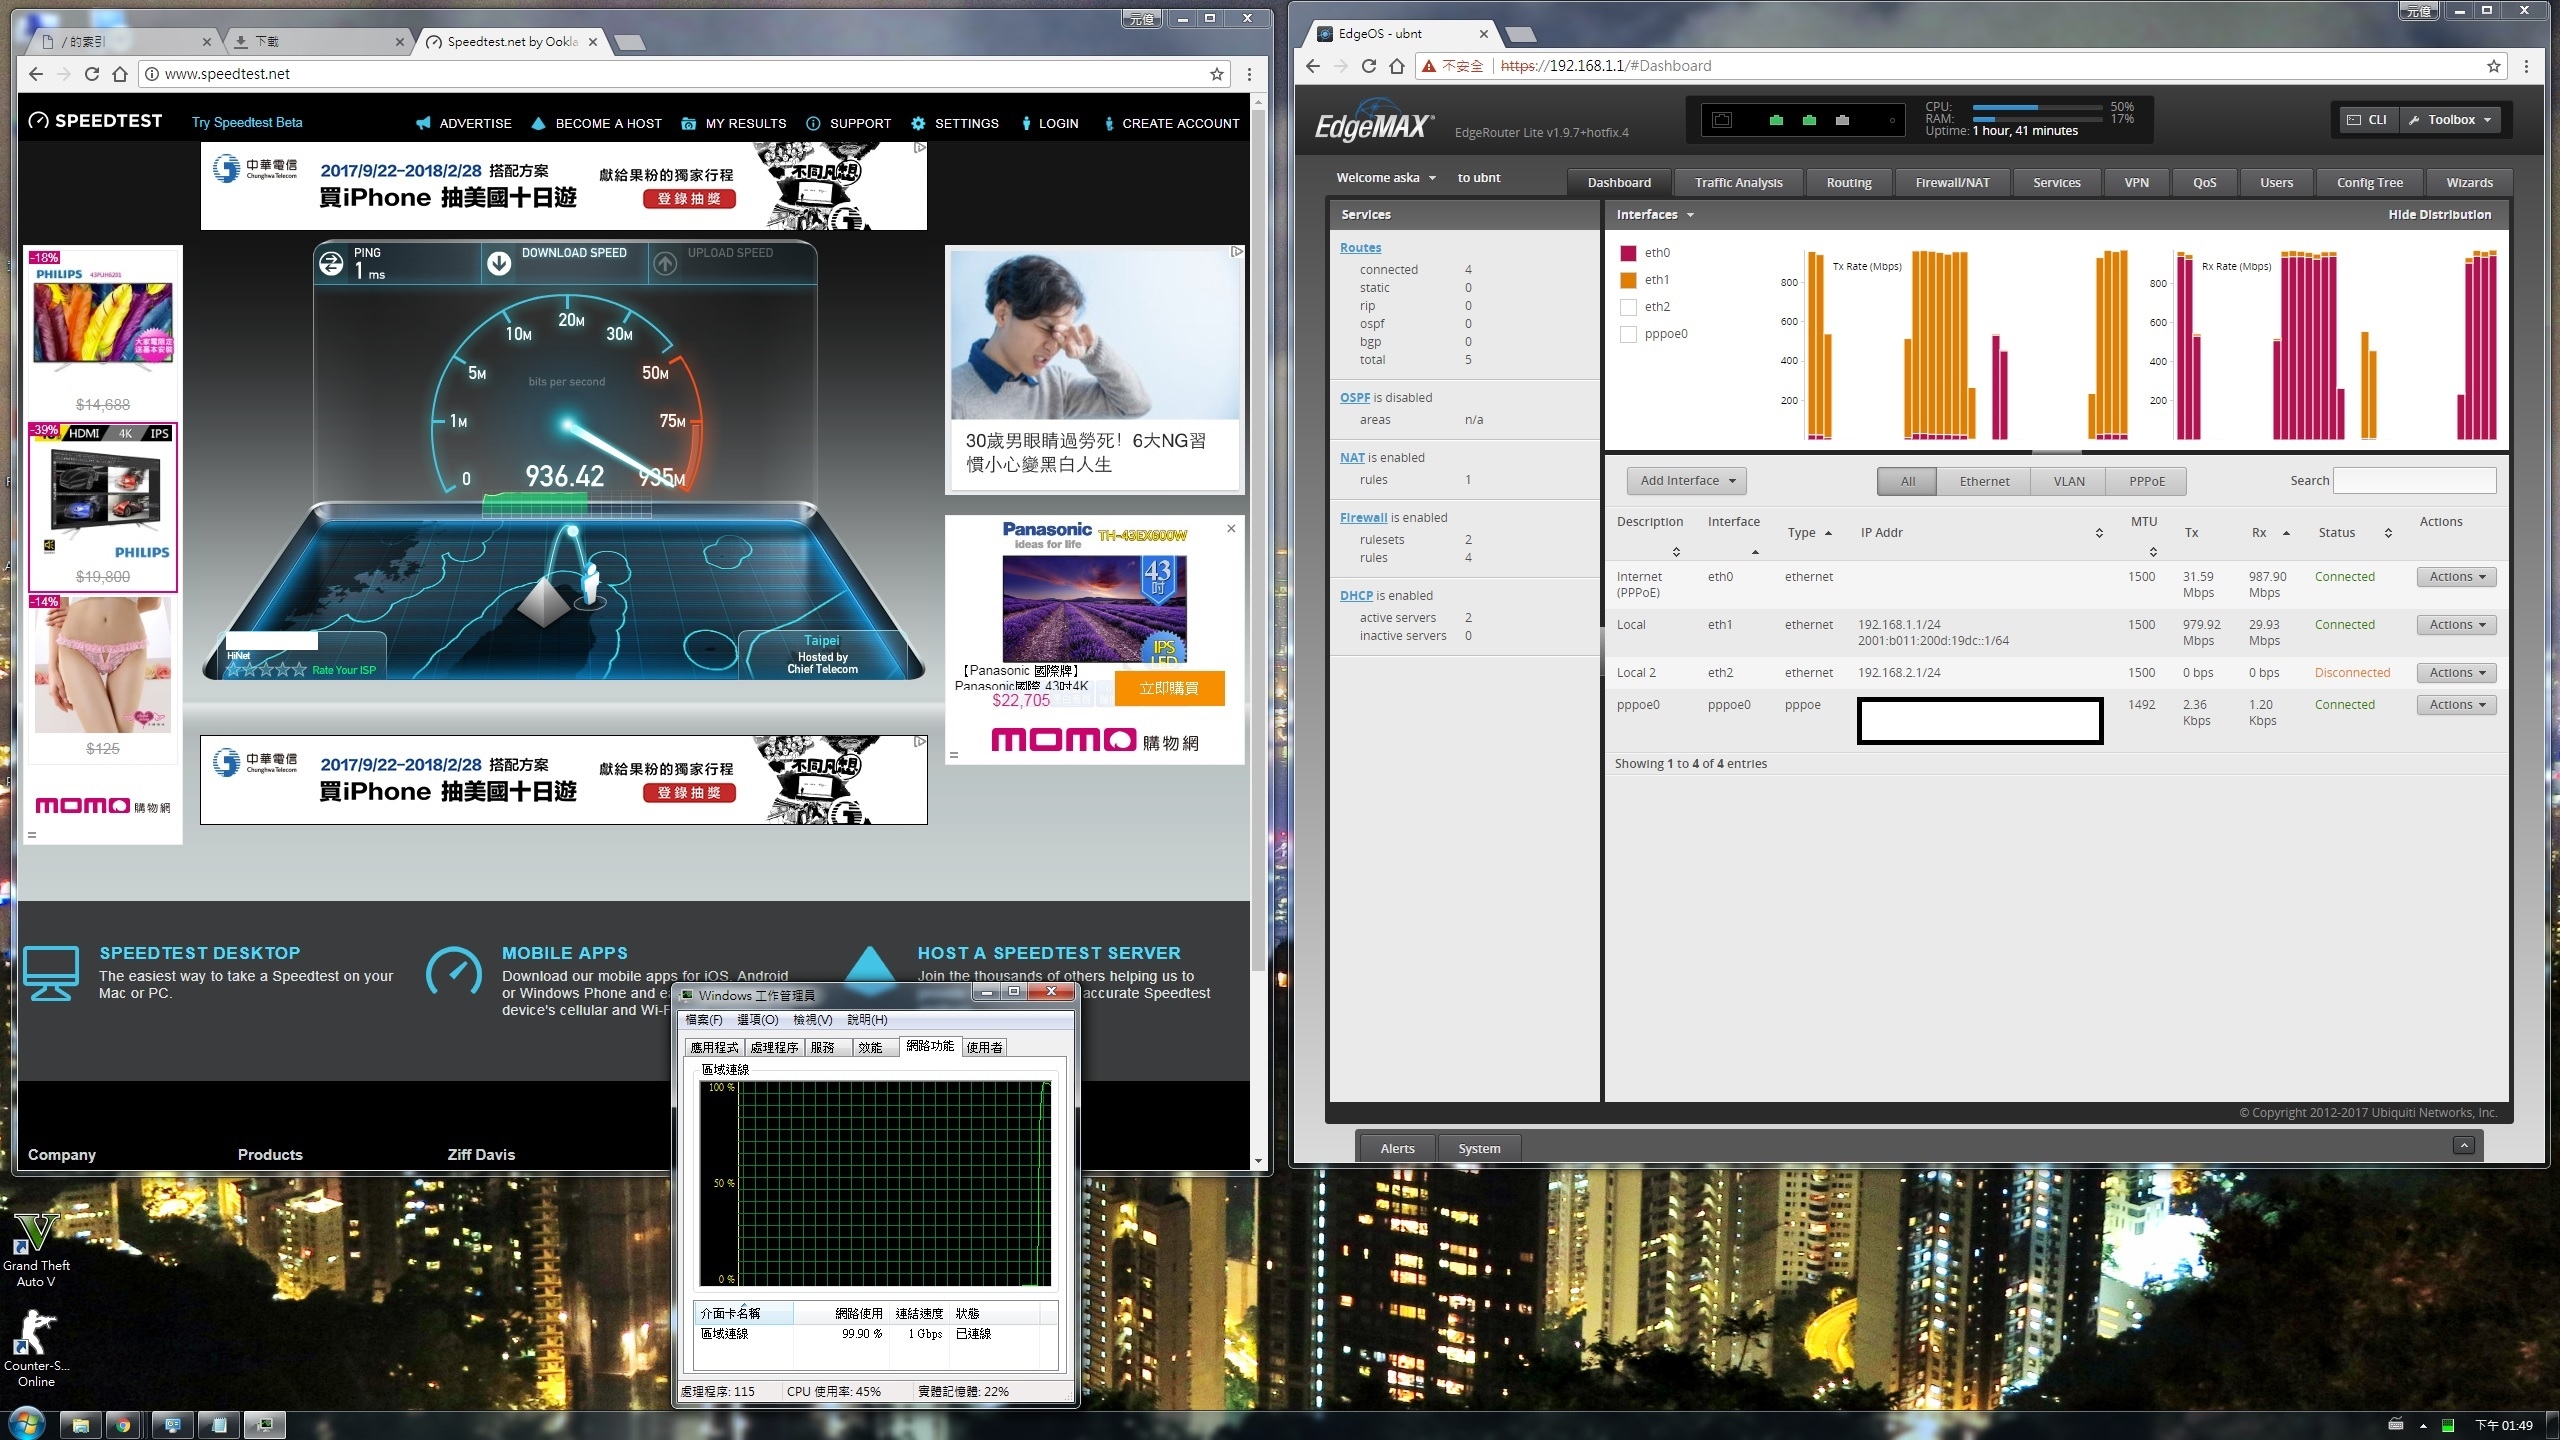Viewport: 2560px width, 1440px height.
Task: Enable eth2 in graph legend
Action: tap(1628, 307)
